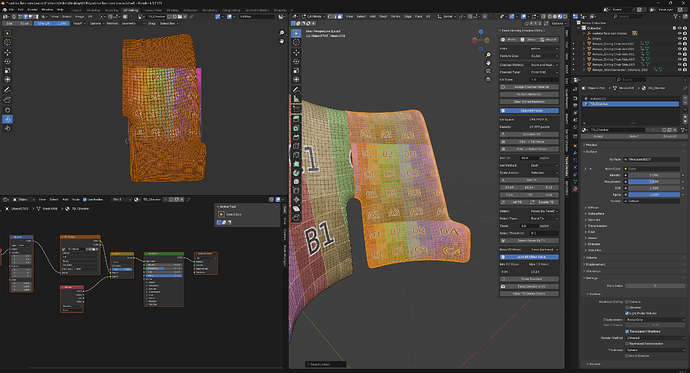Open the Render properties tab icon

pyautogui.click(x=575, y=98)
